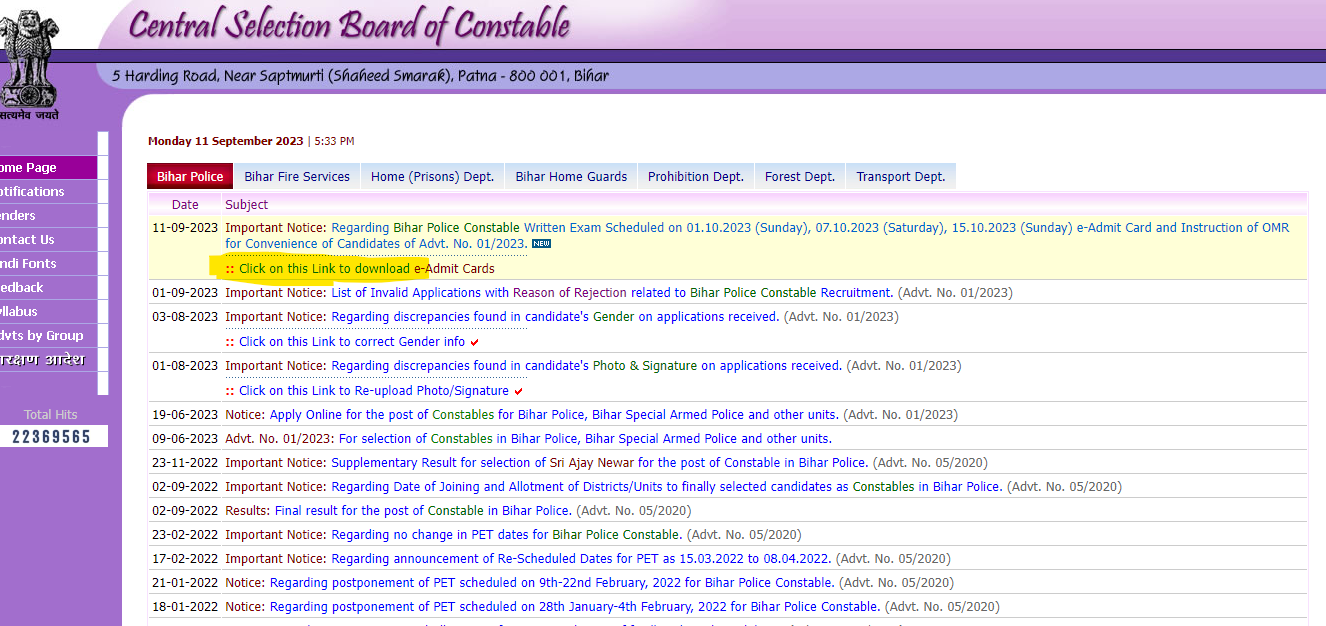Open Contact Us sidebar item
The image size is (1326, 626).
48,240
